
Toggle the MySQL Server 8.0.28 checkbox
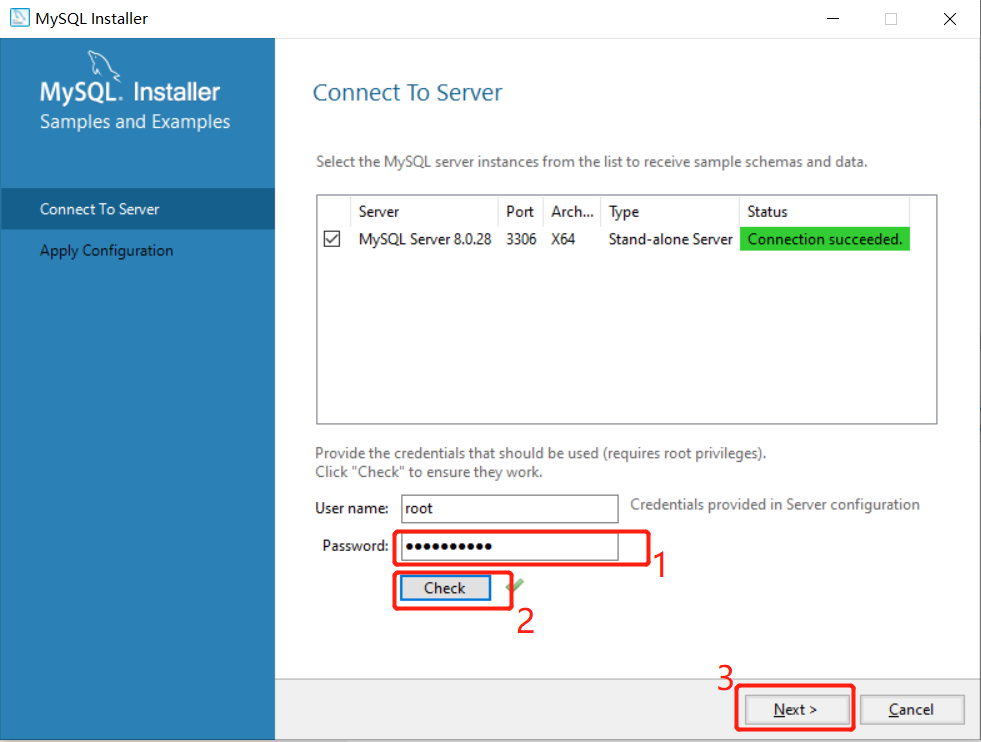[332, 239]
